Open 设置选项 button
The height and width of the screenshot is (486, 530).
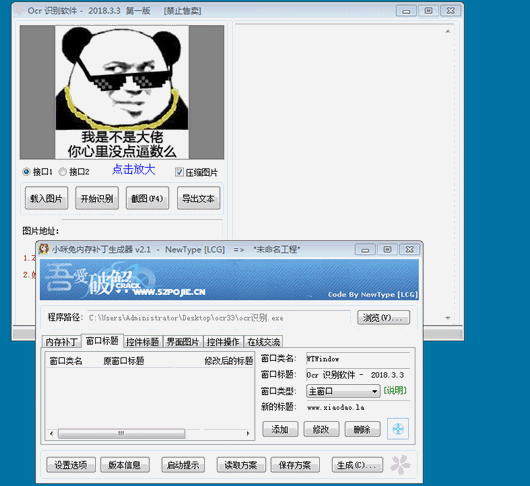point(71,465)
